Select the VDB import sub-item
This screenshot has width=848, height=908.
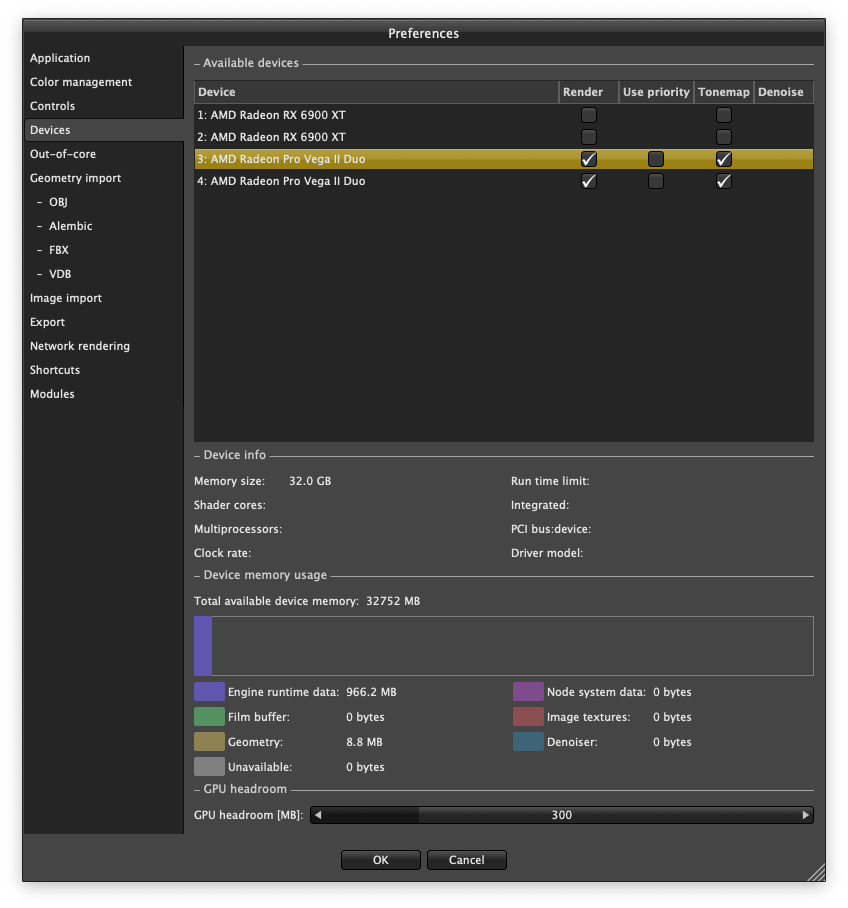[x=60, y=274]
